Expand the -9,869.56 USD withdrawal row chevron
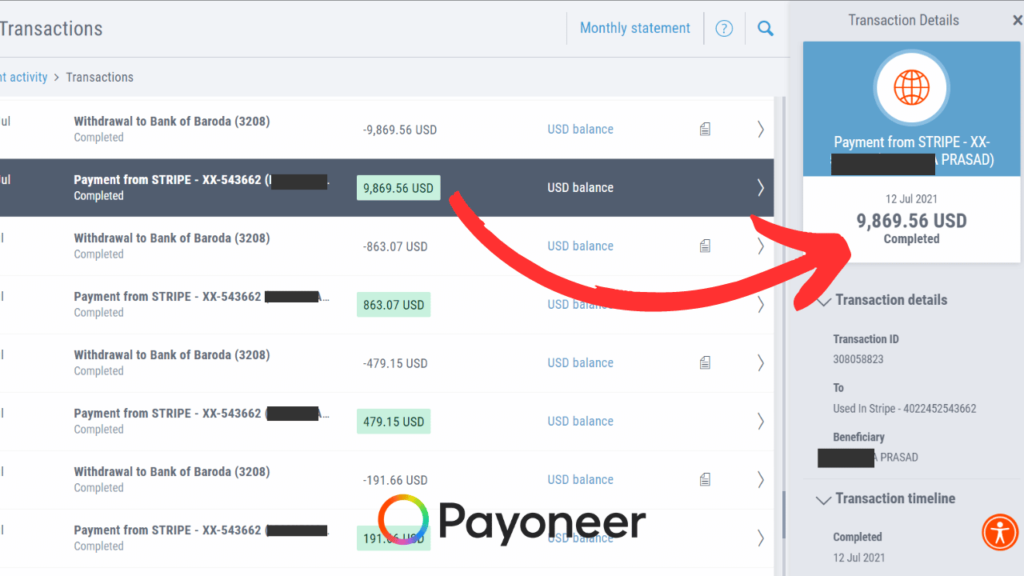Image resolution: width=1024 pixels, height=576 pixels. (760, 129)
